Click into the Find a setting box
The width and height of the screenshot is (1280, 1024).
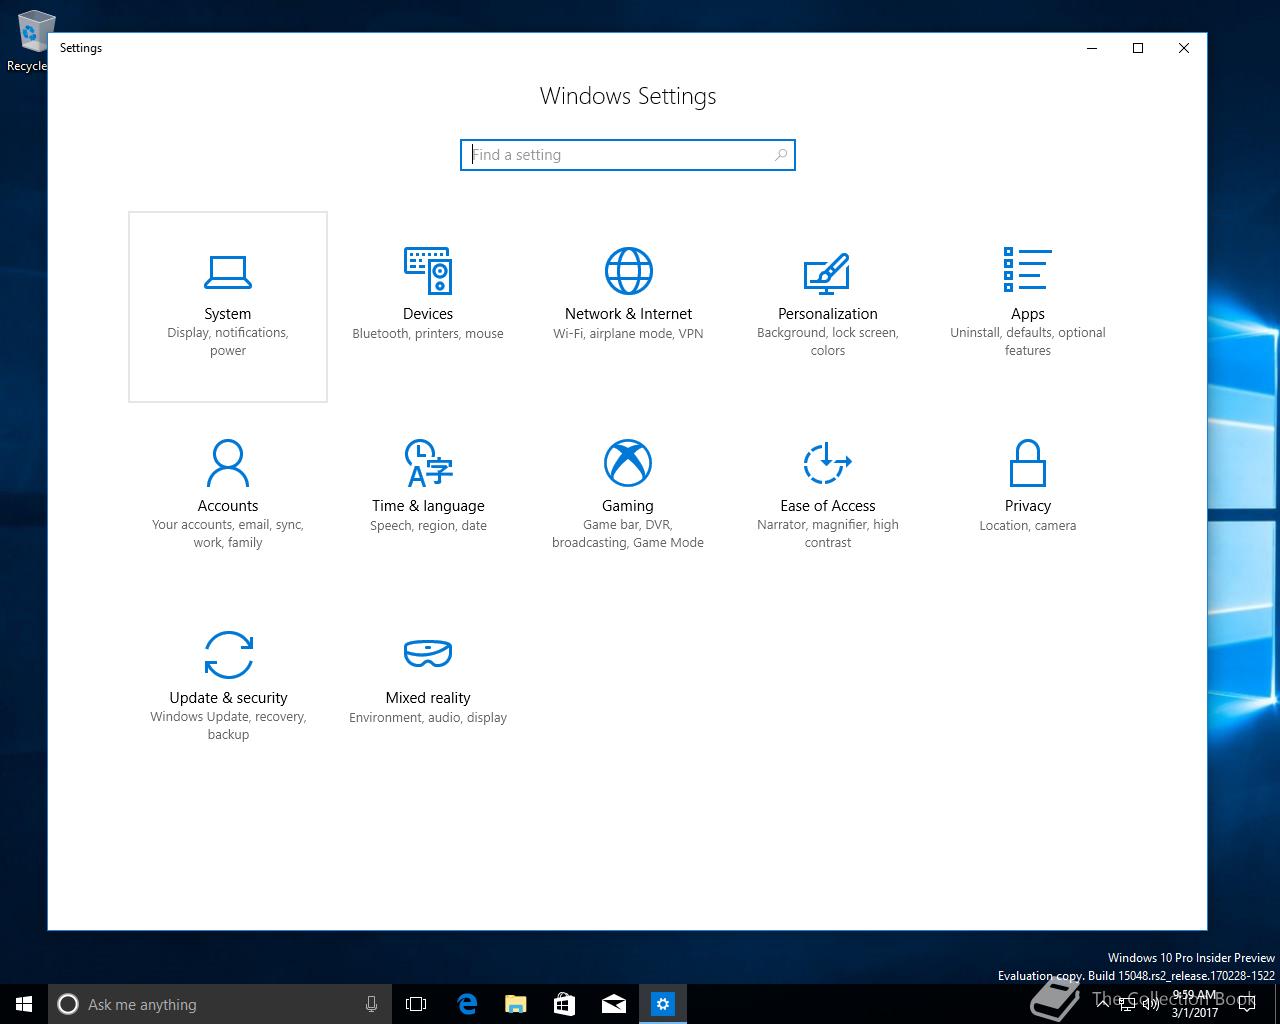tap(628, 155)
